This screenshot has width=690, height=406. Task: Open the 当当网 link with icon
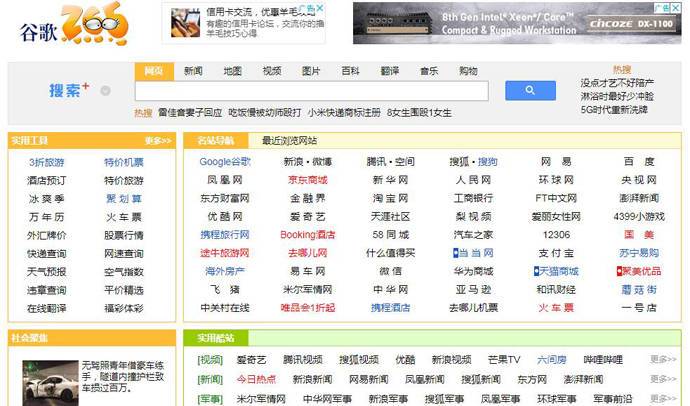473,253
